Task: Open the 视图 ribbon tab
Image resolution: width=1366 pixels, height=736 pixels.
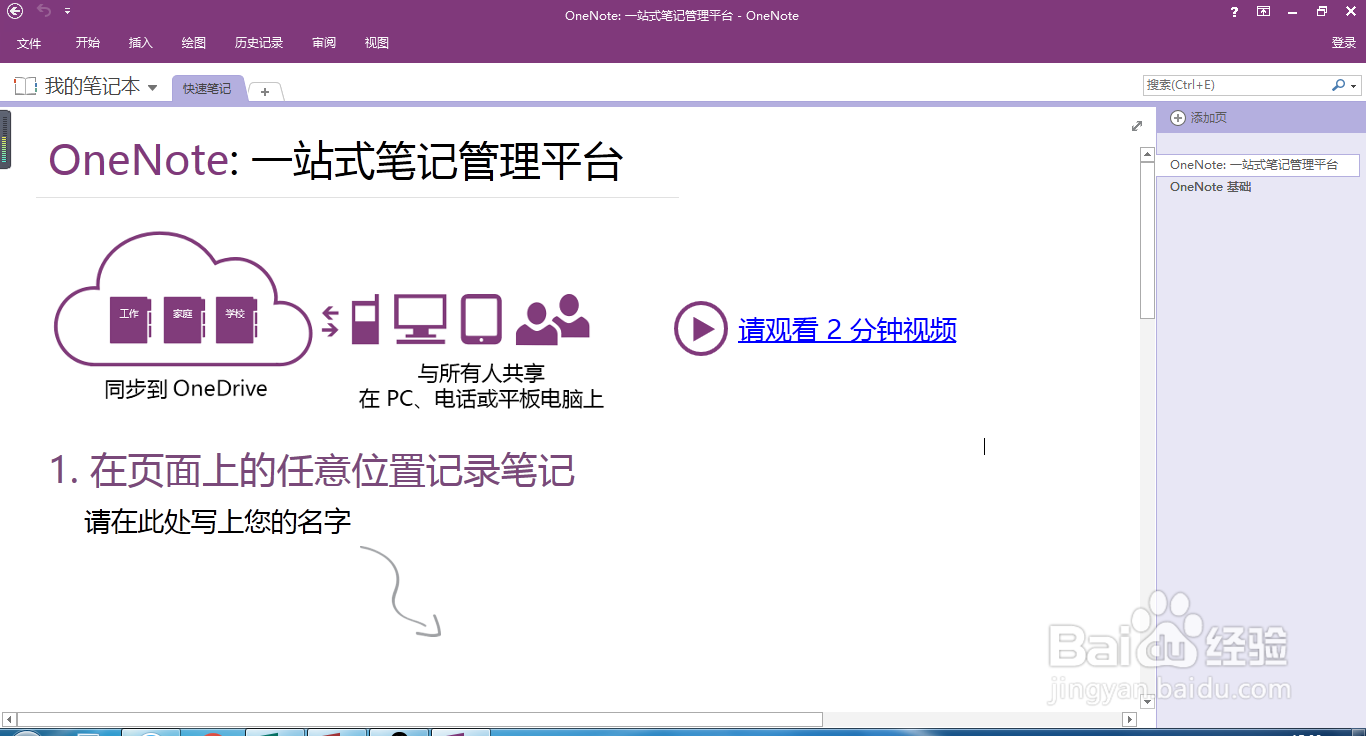Action: pos(377,43)
